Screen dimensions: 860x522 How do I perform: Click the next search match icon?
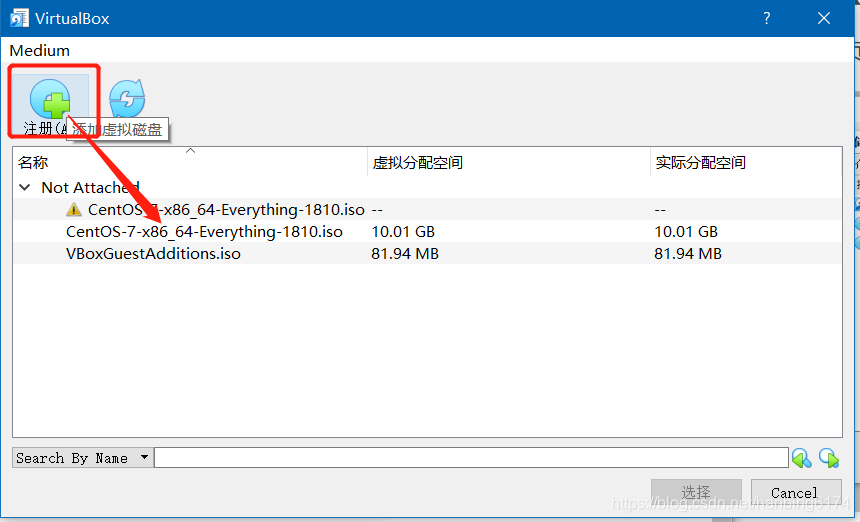click(829, 458)
